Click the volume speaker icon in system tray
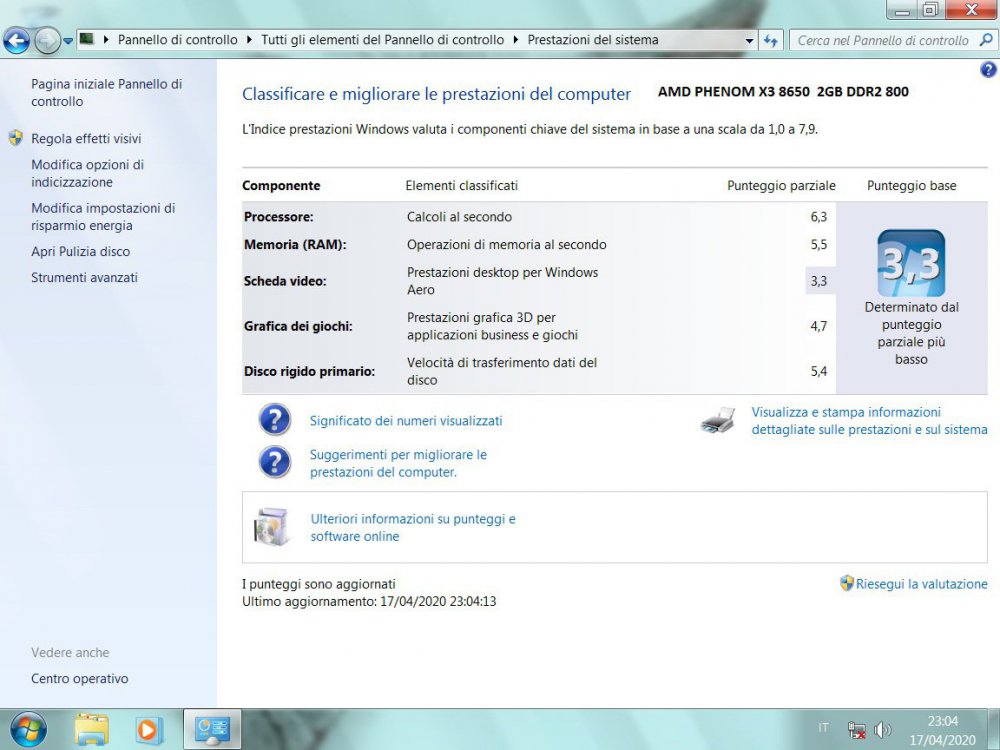This screenshot has width=1000, height=750. point(883,728)
